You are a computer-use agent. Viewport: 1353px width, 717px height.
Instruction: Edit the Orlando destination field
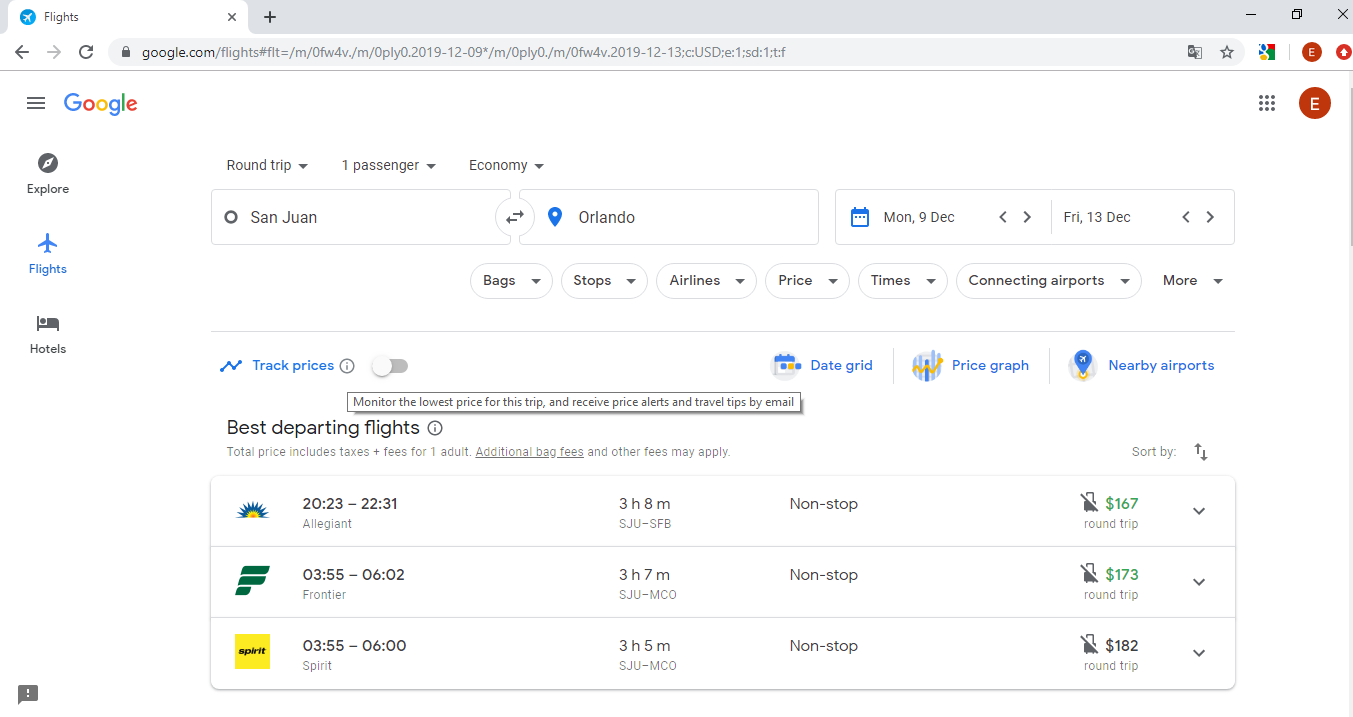(x=669, y=217)
